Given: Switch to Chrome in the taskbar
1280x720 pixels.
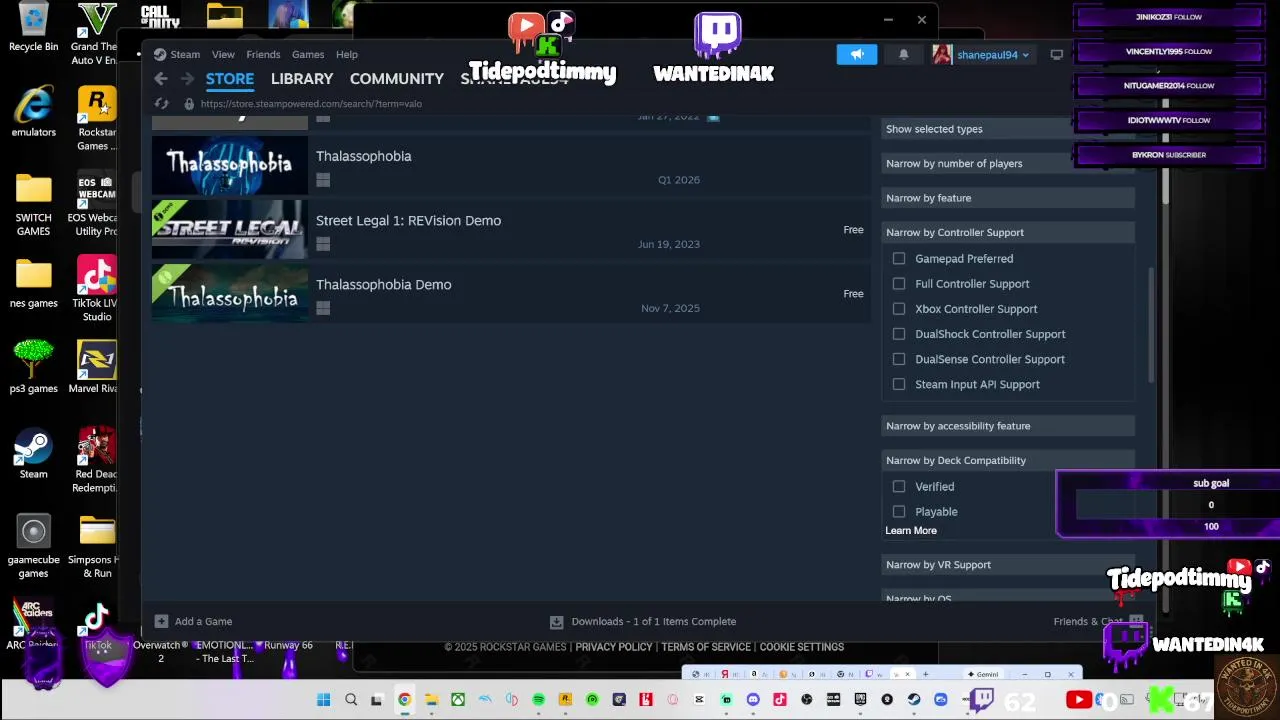Looking at the screenshot, I should [x=404, y=700].
